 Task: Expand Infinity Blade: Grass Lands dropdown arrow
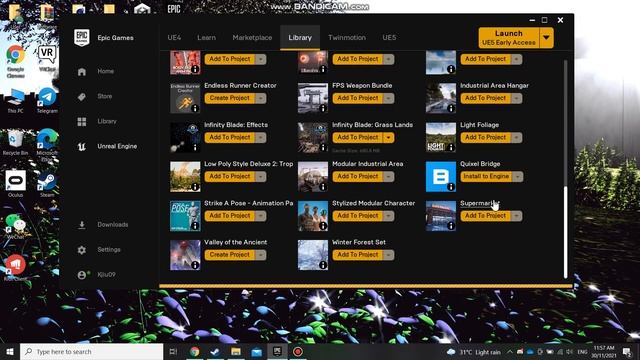[x=389, y=137]
